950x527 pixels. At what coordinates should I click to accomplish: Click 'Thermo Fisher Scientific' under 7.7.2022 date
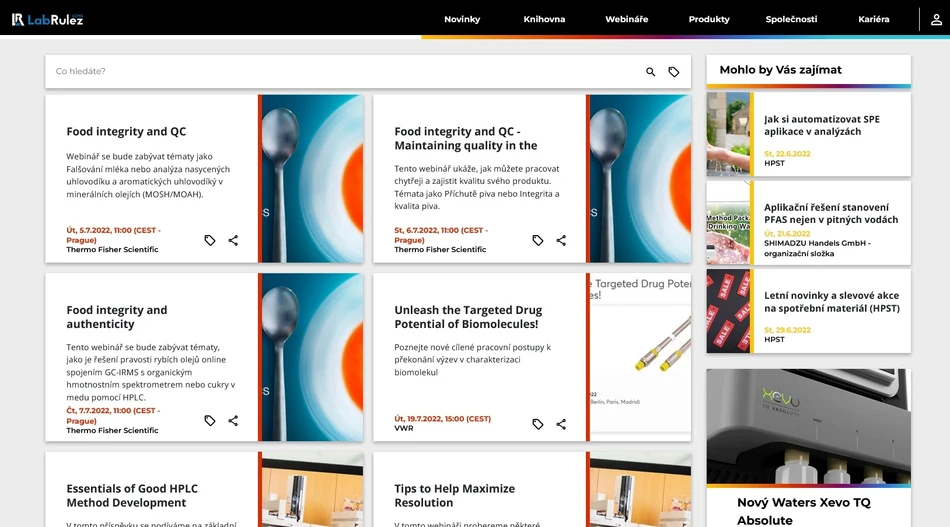(x=112, y=431)
